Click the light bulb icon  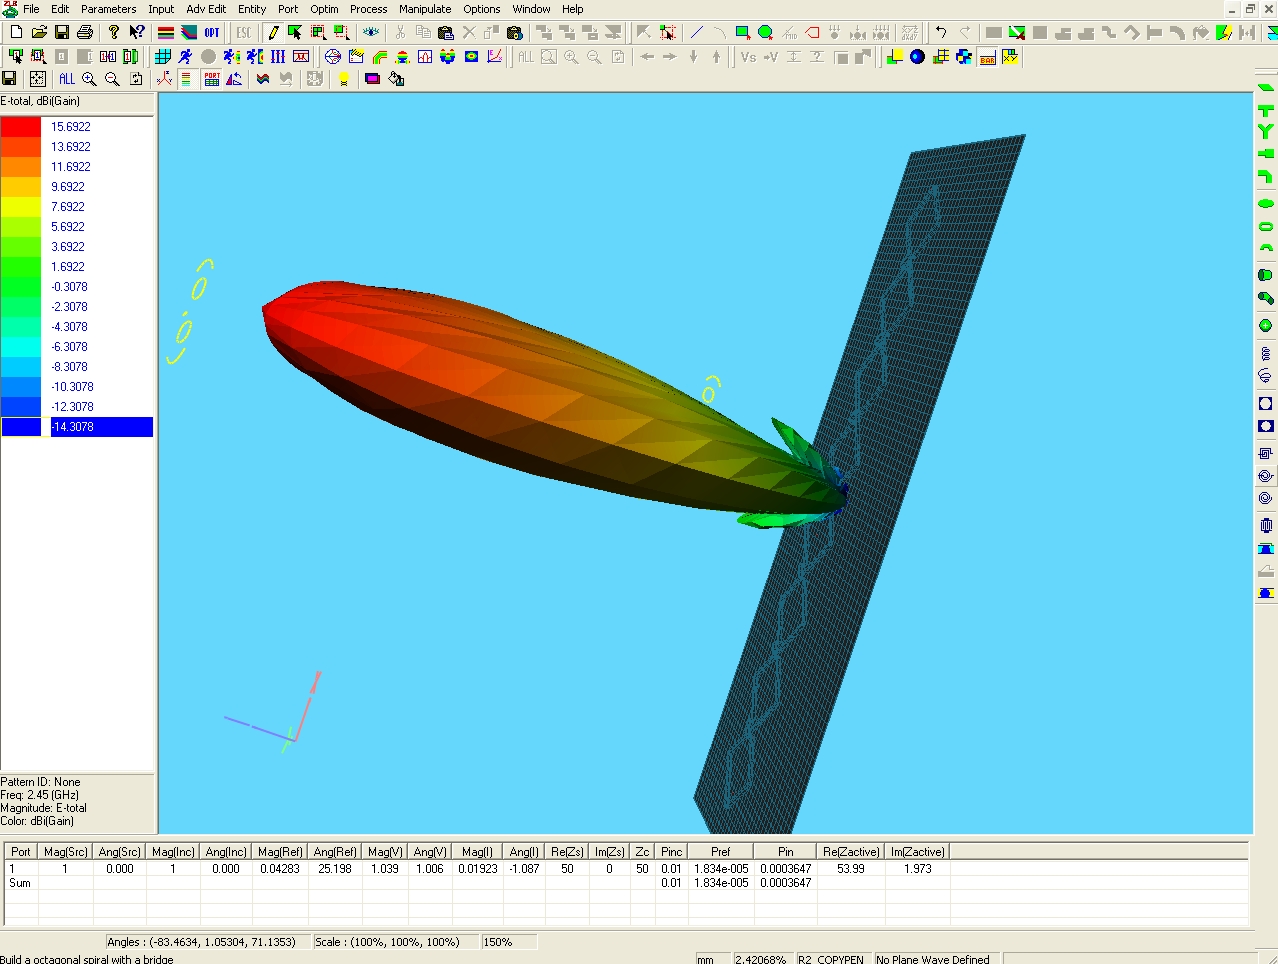(x=343, y=79)
